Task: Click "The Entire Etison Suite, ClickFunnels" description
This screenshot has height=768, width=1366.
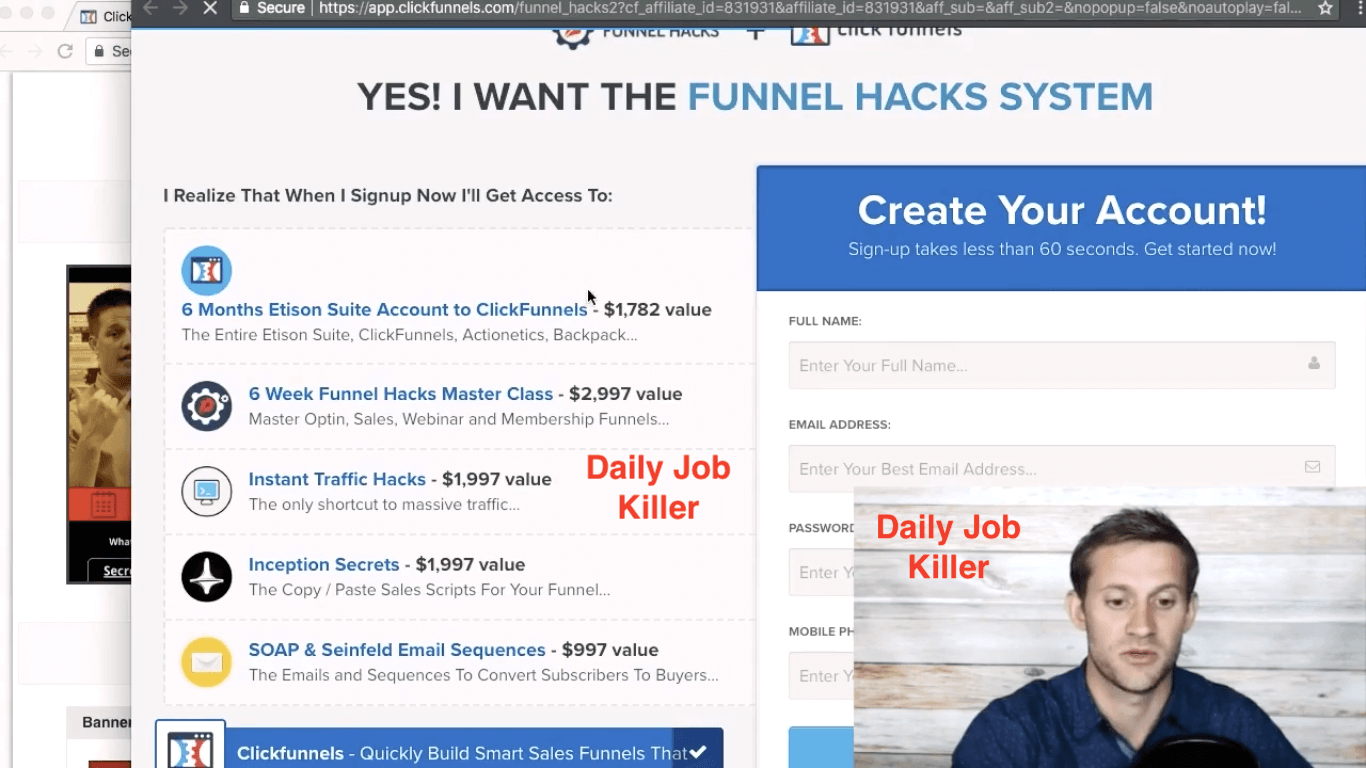Action: tap(409, 335)
